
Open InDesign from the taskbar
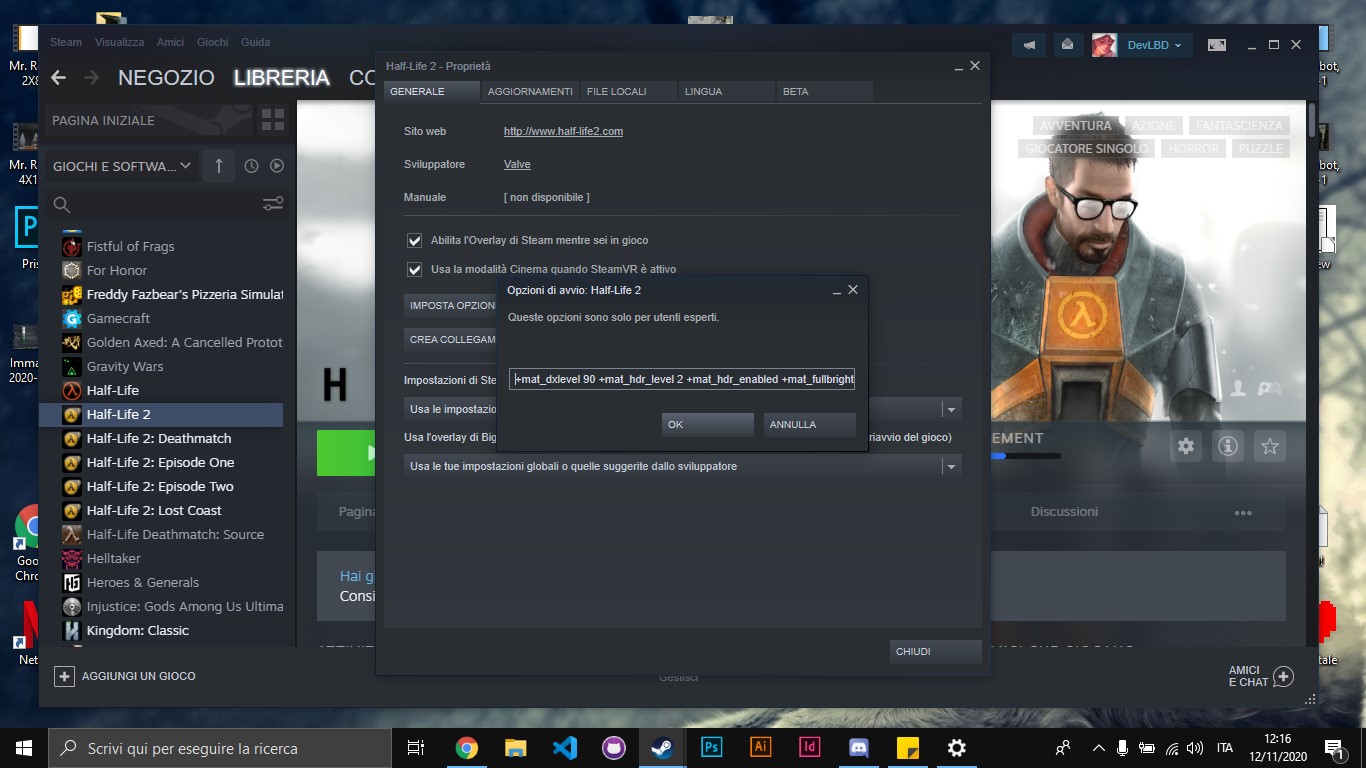pyautogui.click(x=810, y=747)
